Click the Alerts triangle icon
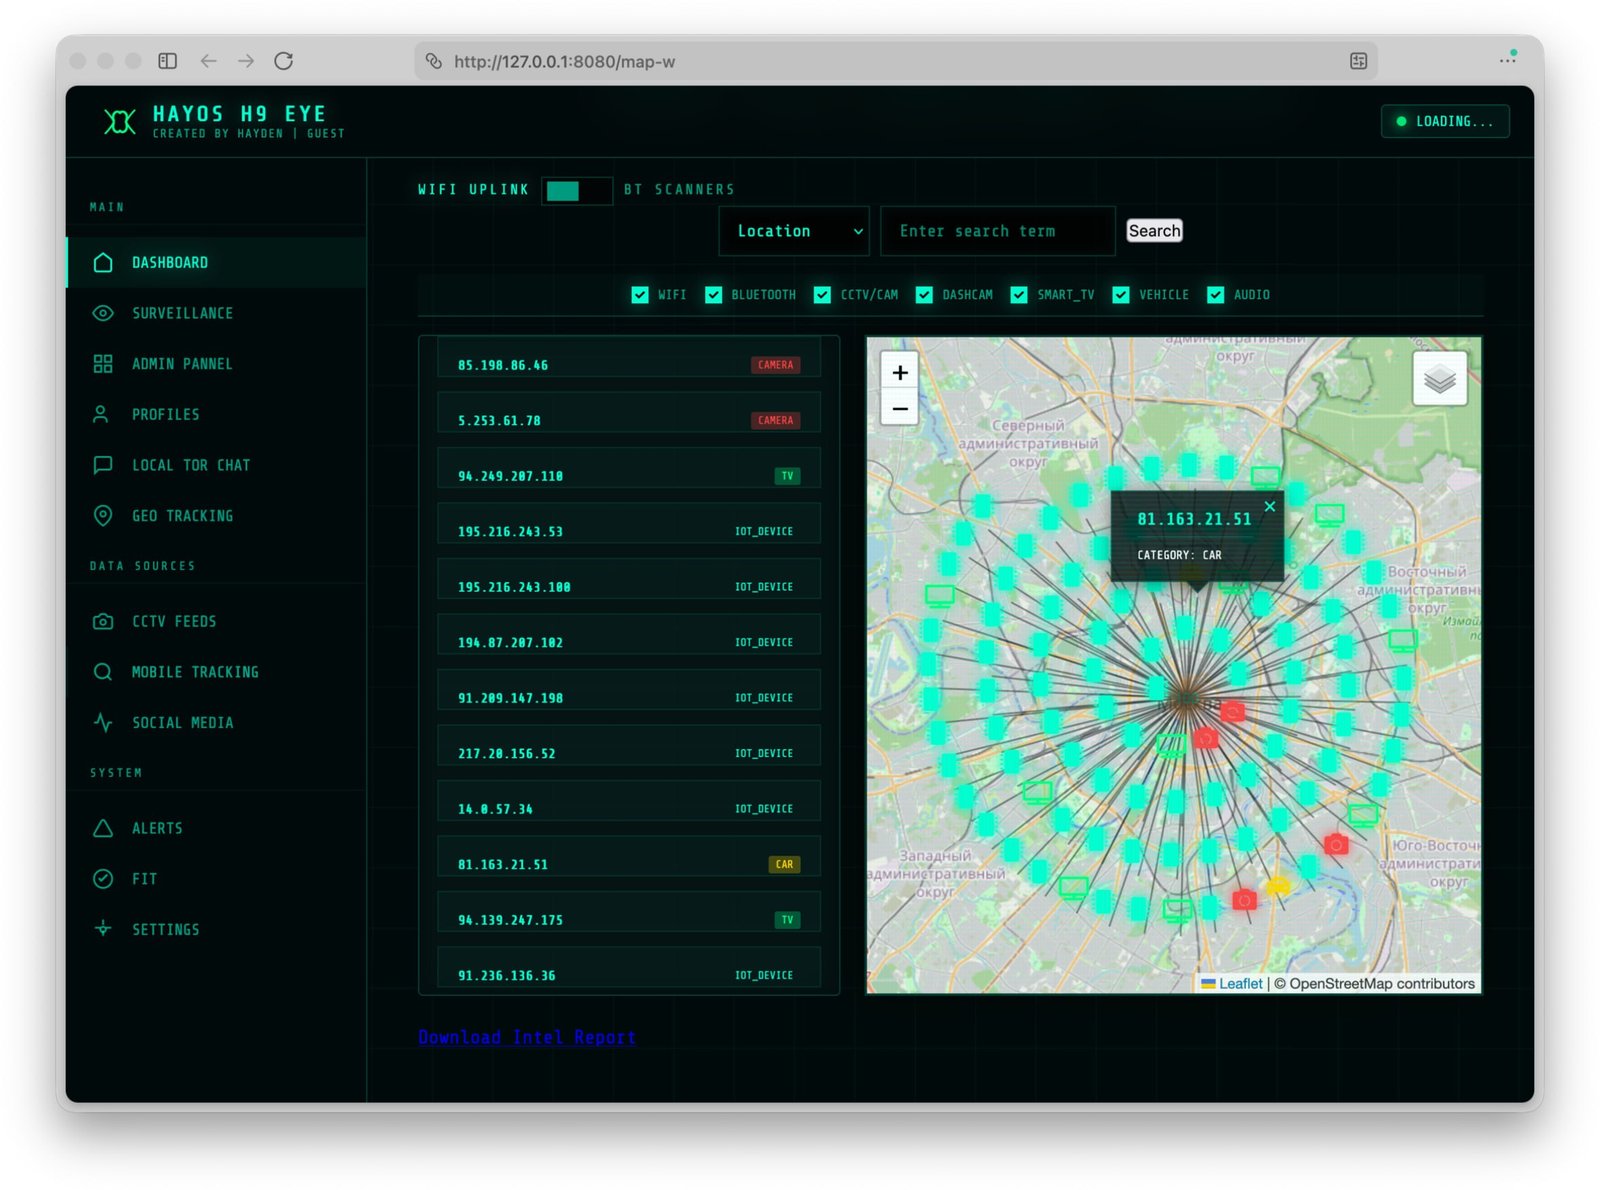The image size is (1600, 1190). coord(103,828)
